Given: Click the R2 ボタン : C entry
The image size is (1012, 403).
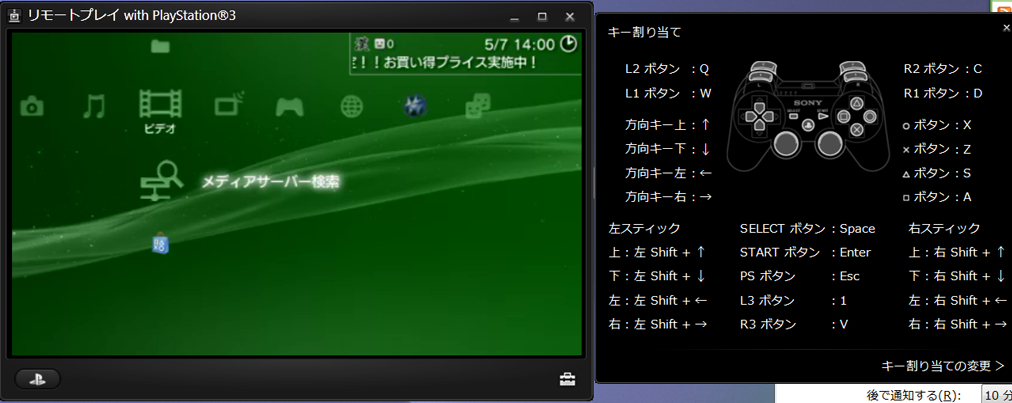Looking at the screenshot, I should [x=942, y=69].
